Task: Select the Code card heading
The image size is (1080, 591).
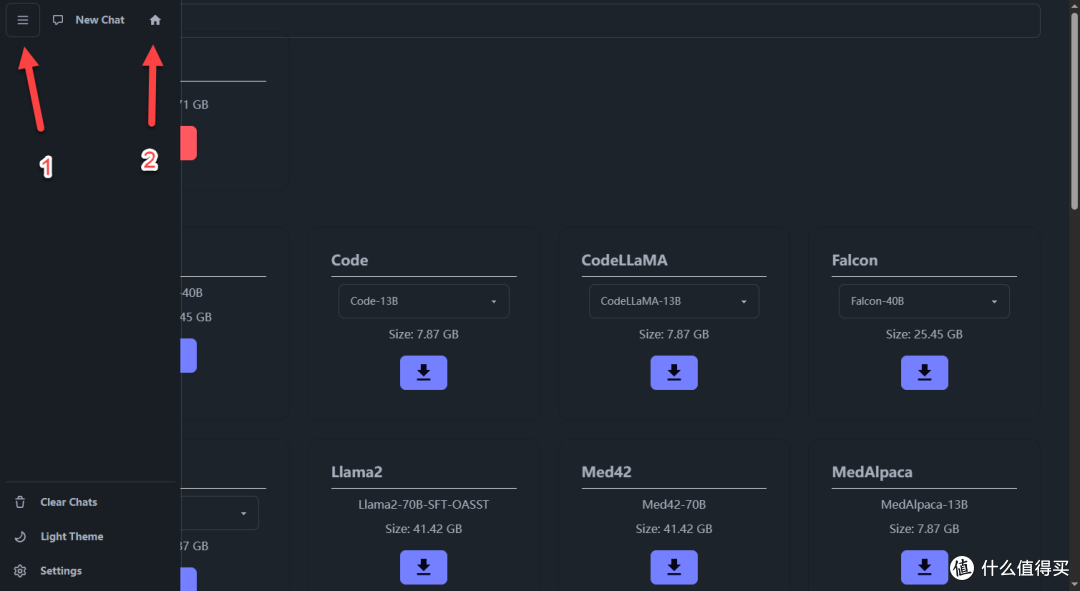Action: (350, 260)
